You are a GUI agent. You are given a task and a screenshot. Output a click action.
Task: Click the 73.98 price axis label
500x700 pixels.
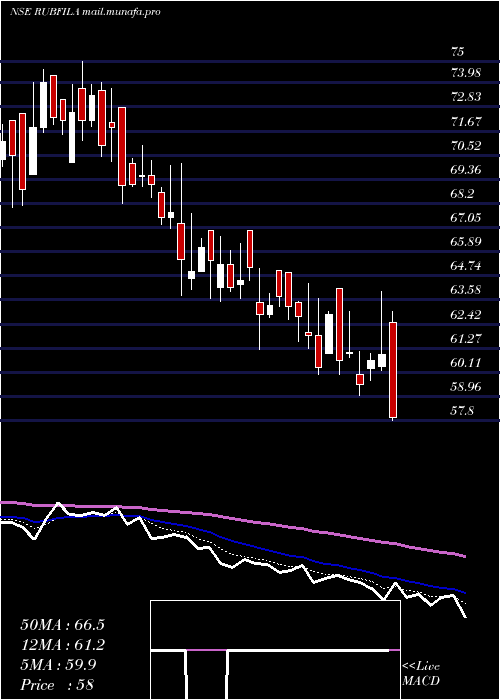pos(466,72)
